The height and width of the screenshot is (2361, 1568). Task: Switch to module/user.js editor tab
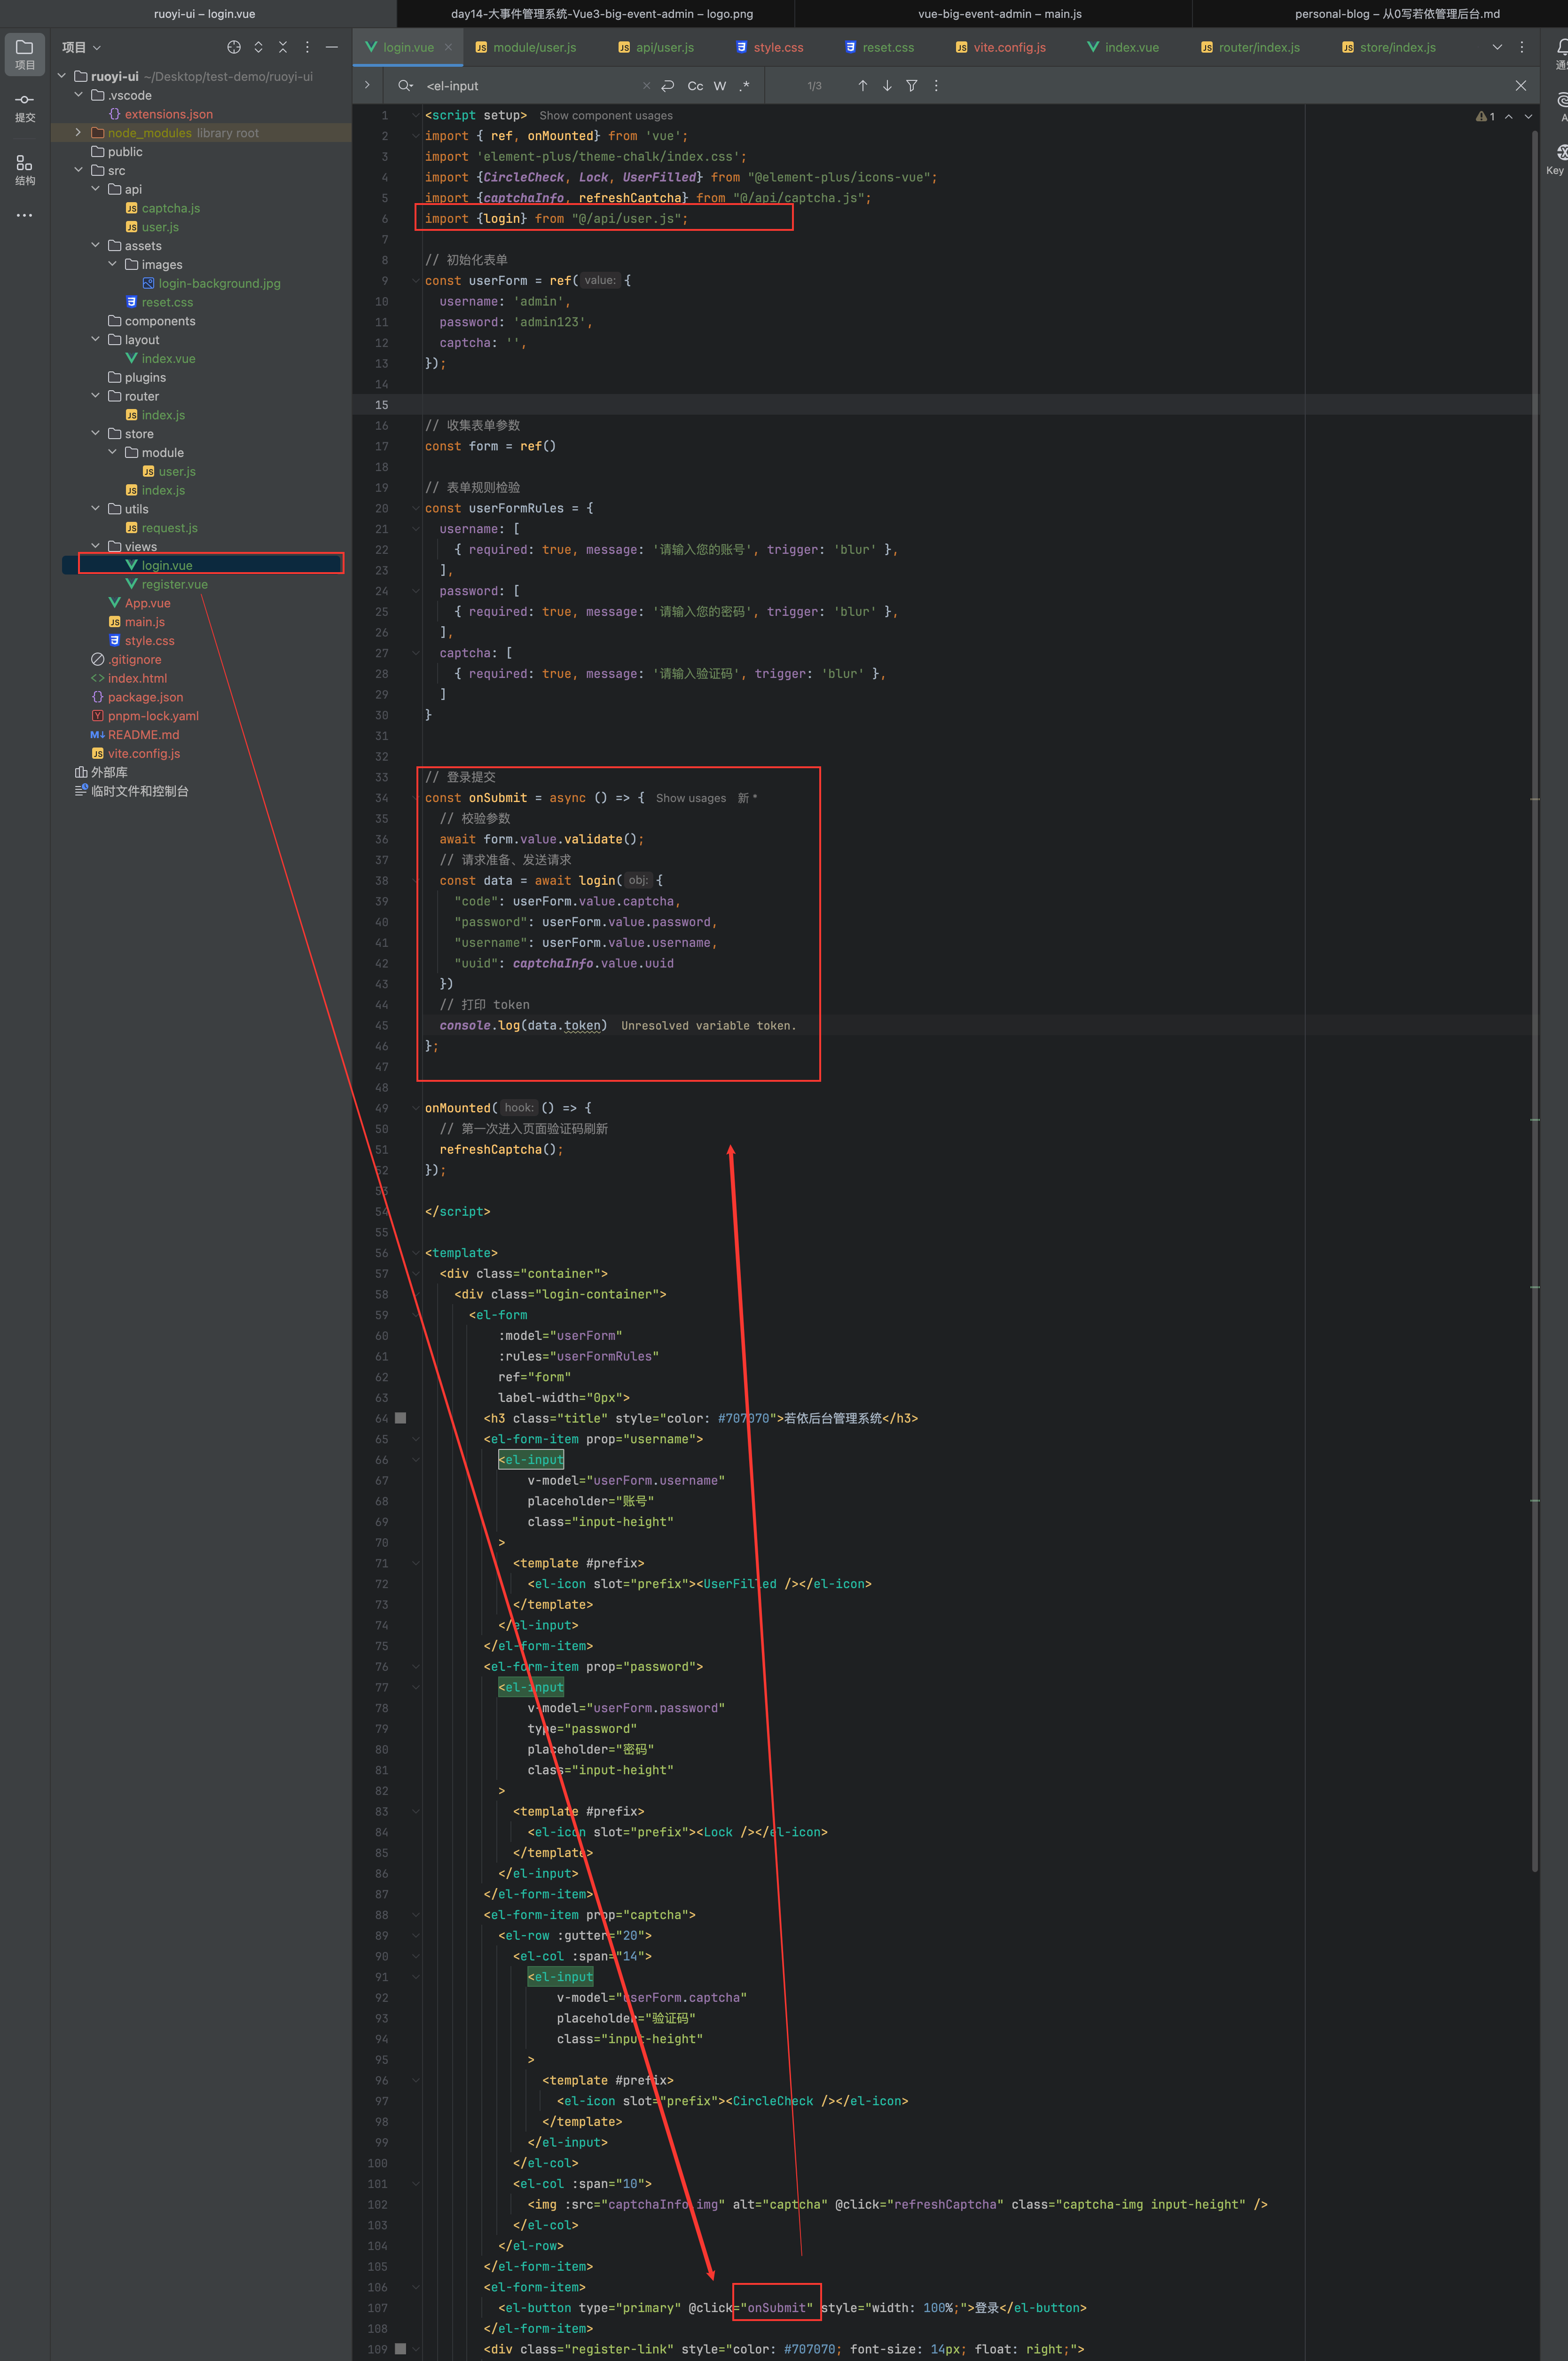(525, 47)
